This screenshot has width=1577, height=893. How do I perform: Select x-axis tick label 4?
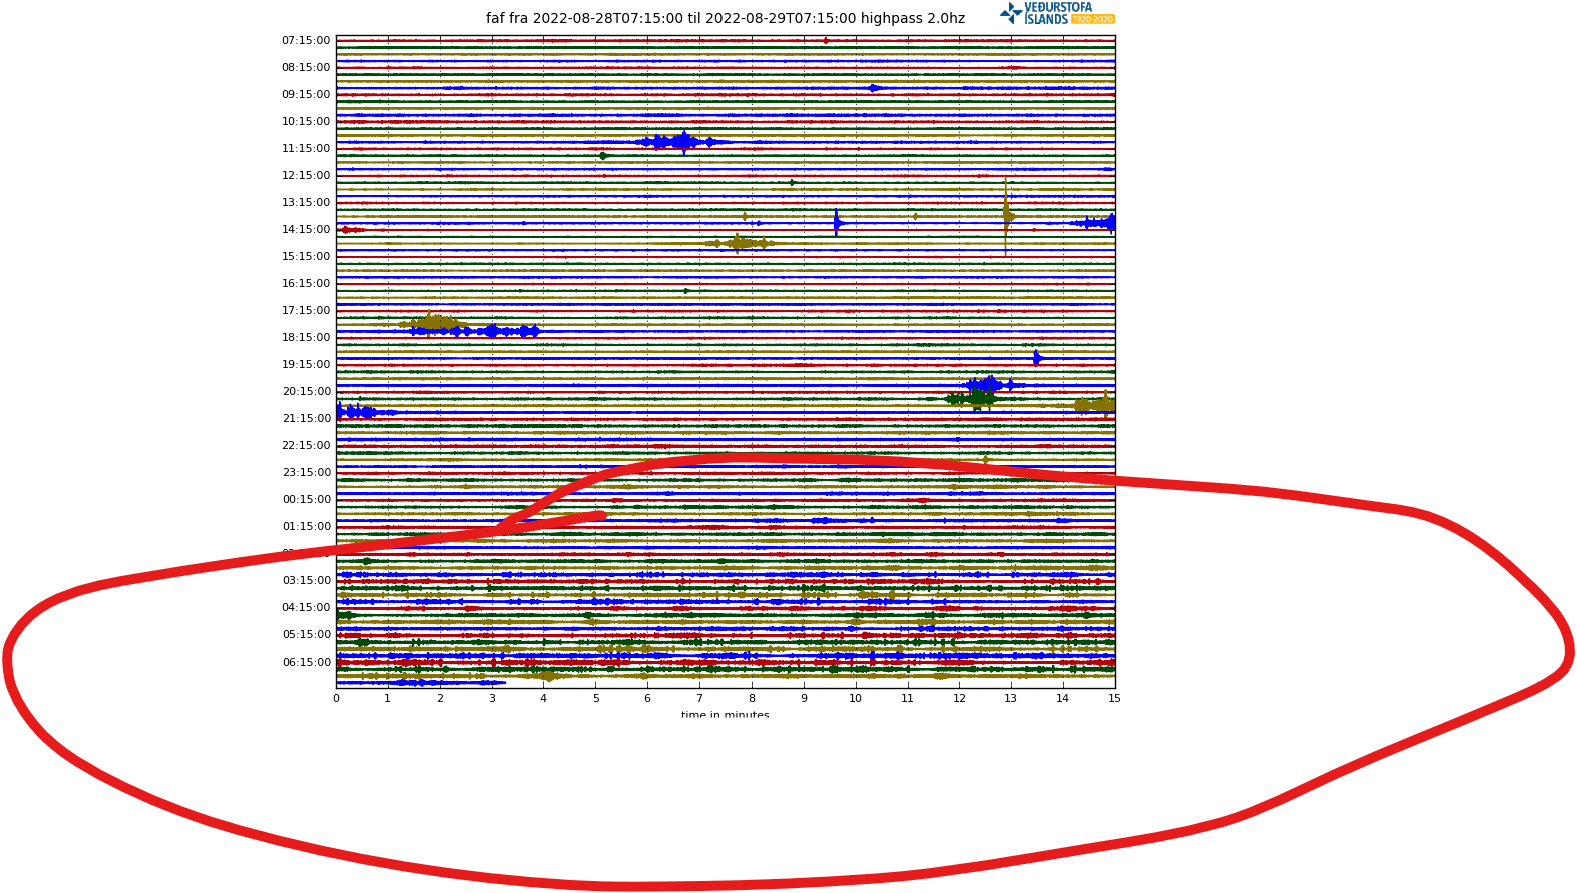tap(544, 699)
